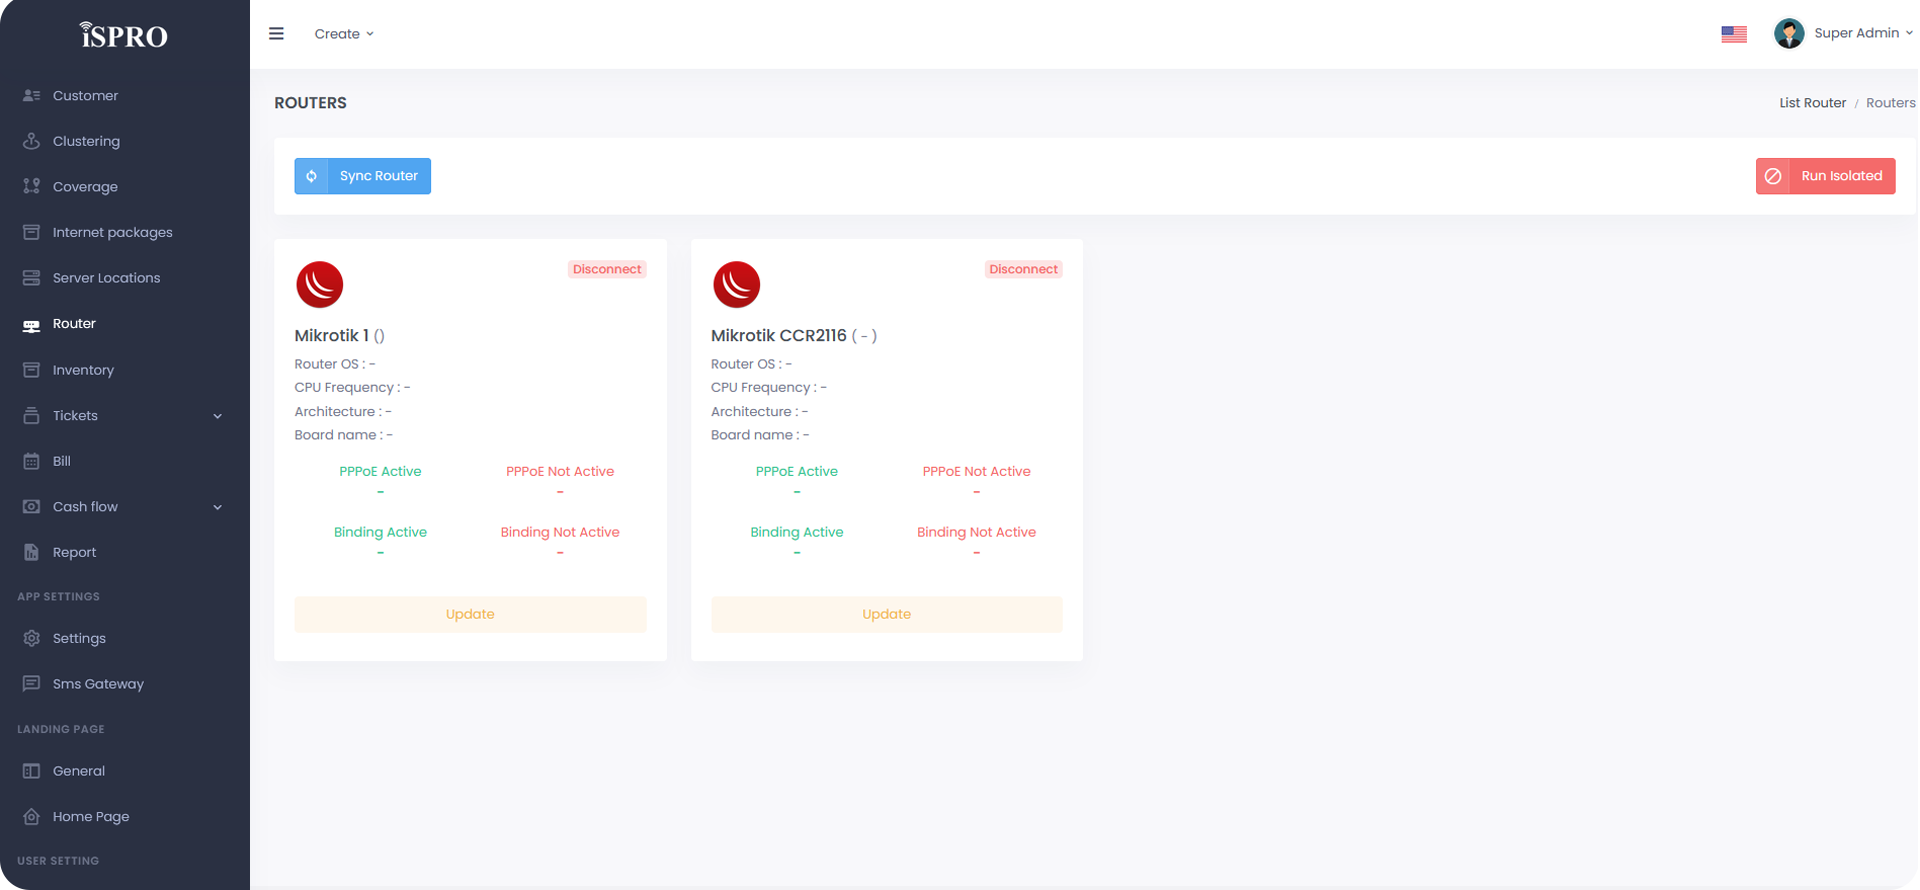
Task: Click the iSPRO logo
Action: (124, 35)
